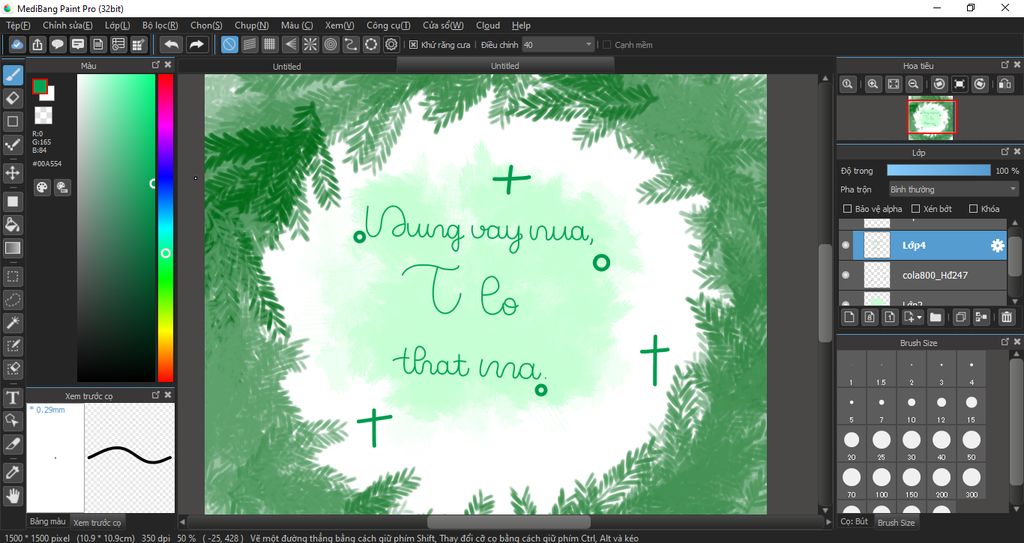Undock the Màu color panel
This screenshot has height=543, width=1024.
155,65
